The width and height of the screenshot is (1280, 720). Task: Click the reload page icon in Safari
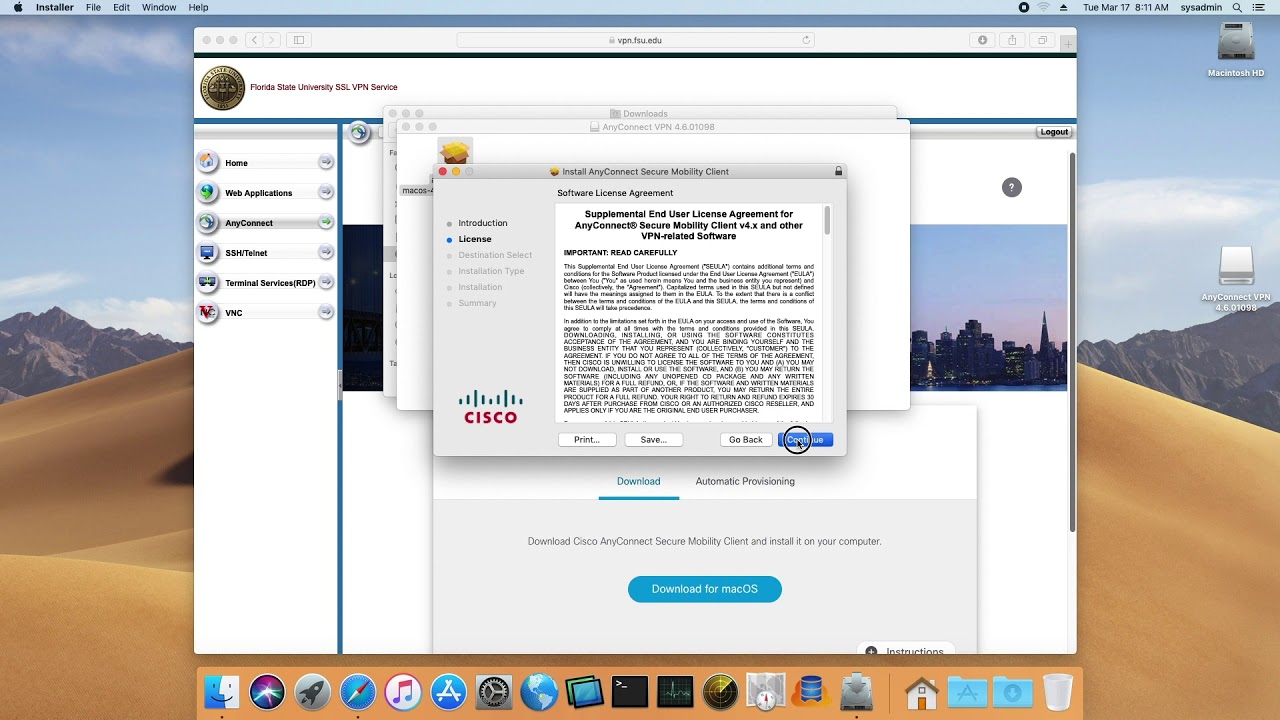806,40
